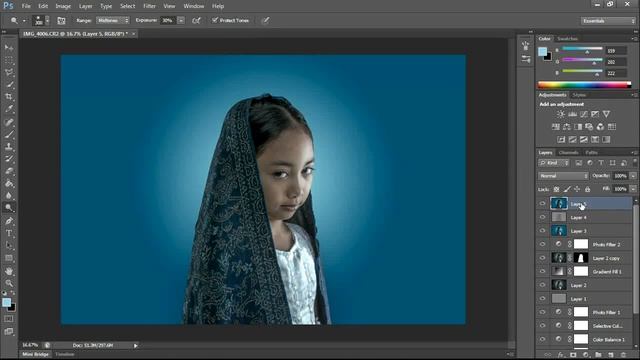The width and height of the screenshot is (640, 360).
Task: Hide Layer 3 visibility
Action: 542,231
